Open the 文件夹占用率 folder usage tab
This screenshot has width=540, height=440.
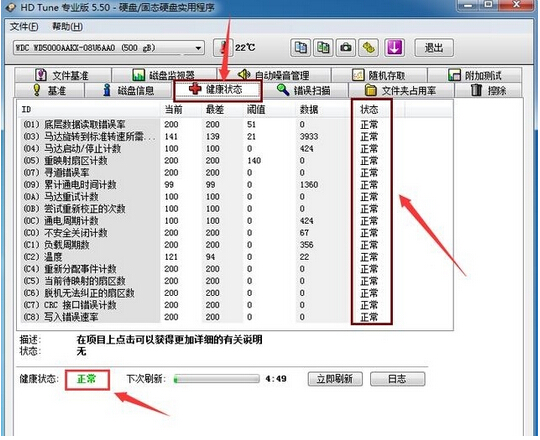401,90
